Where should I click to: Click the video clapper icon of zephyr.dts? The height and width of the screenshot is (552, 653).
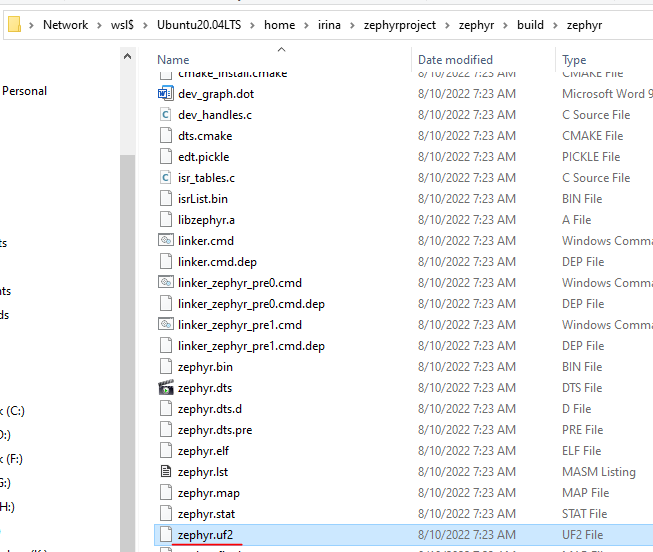166,387
